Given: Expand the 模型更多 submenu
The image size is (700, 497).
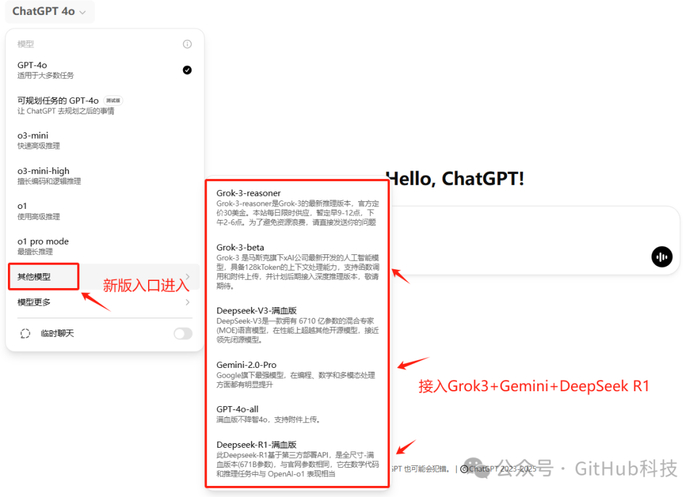Looking at the screenshot, I should [x=104, y=302].
